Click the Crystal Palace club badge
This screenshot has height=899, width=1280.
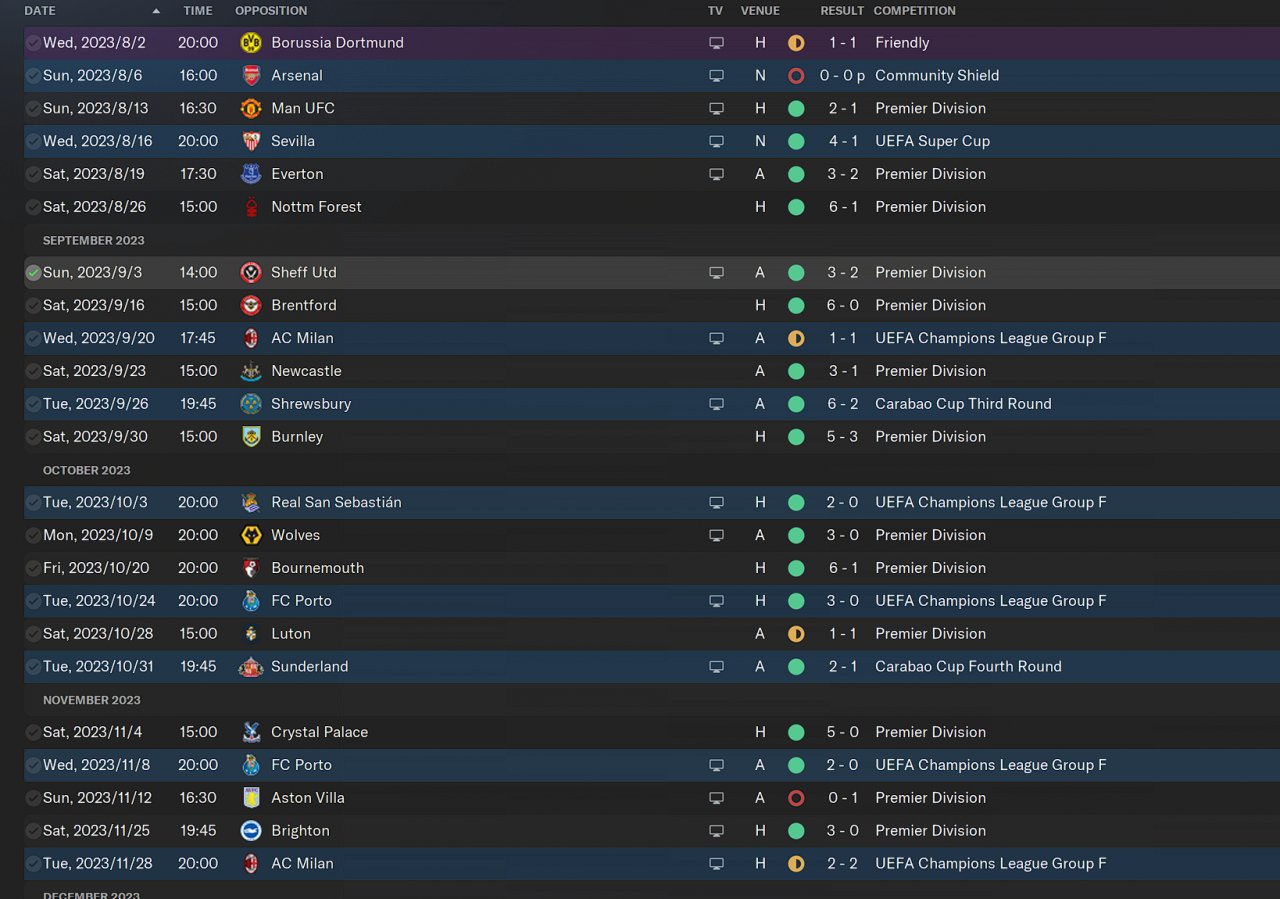(251, 732)
